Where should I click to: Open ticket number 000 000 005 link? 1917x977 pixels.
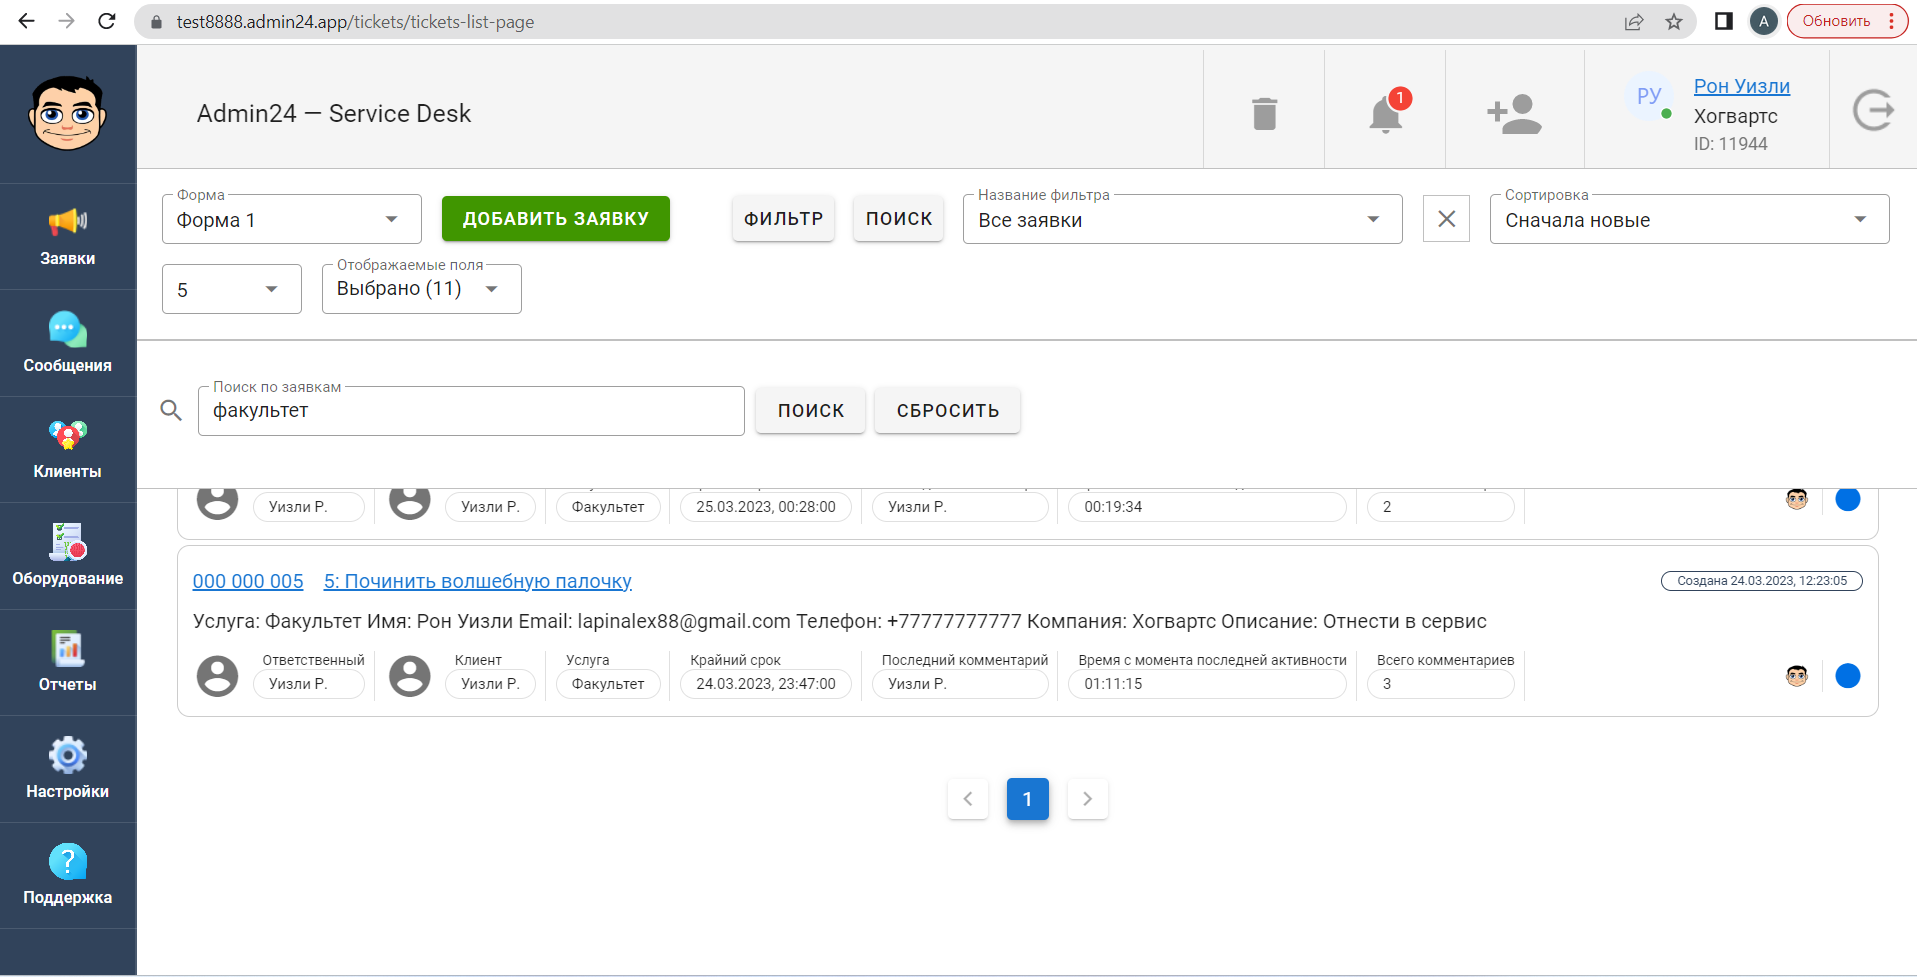pos(248,581)
